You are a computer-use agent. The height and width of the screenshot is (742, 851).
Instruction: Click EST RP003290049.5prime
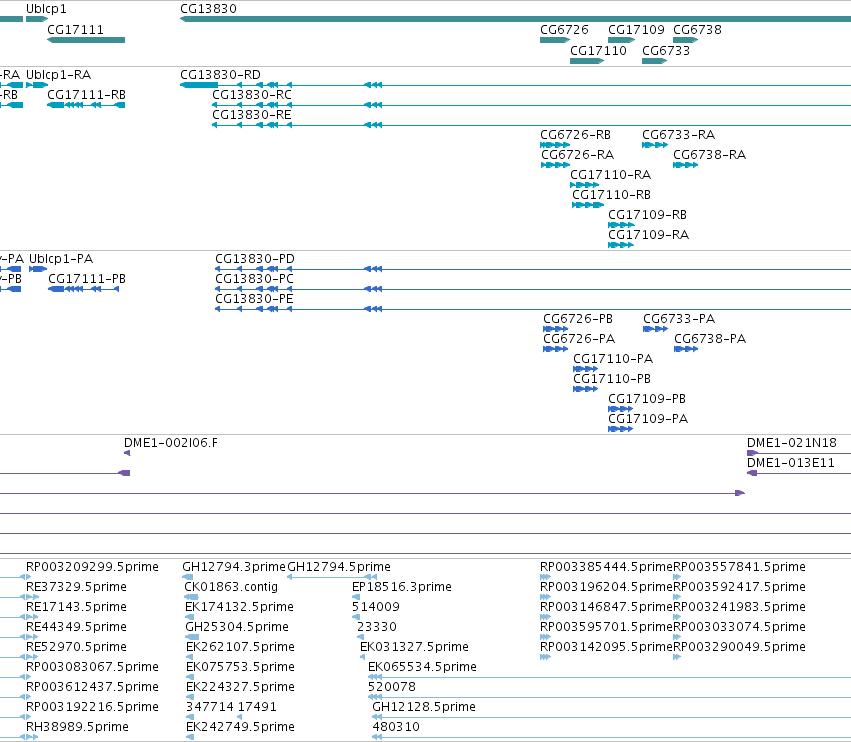point(677,657)
